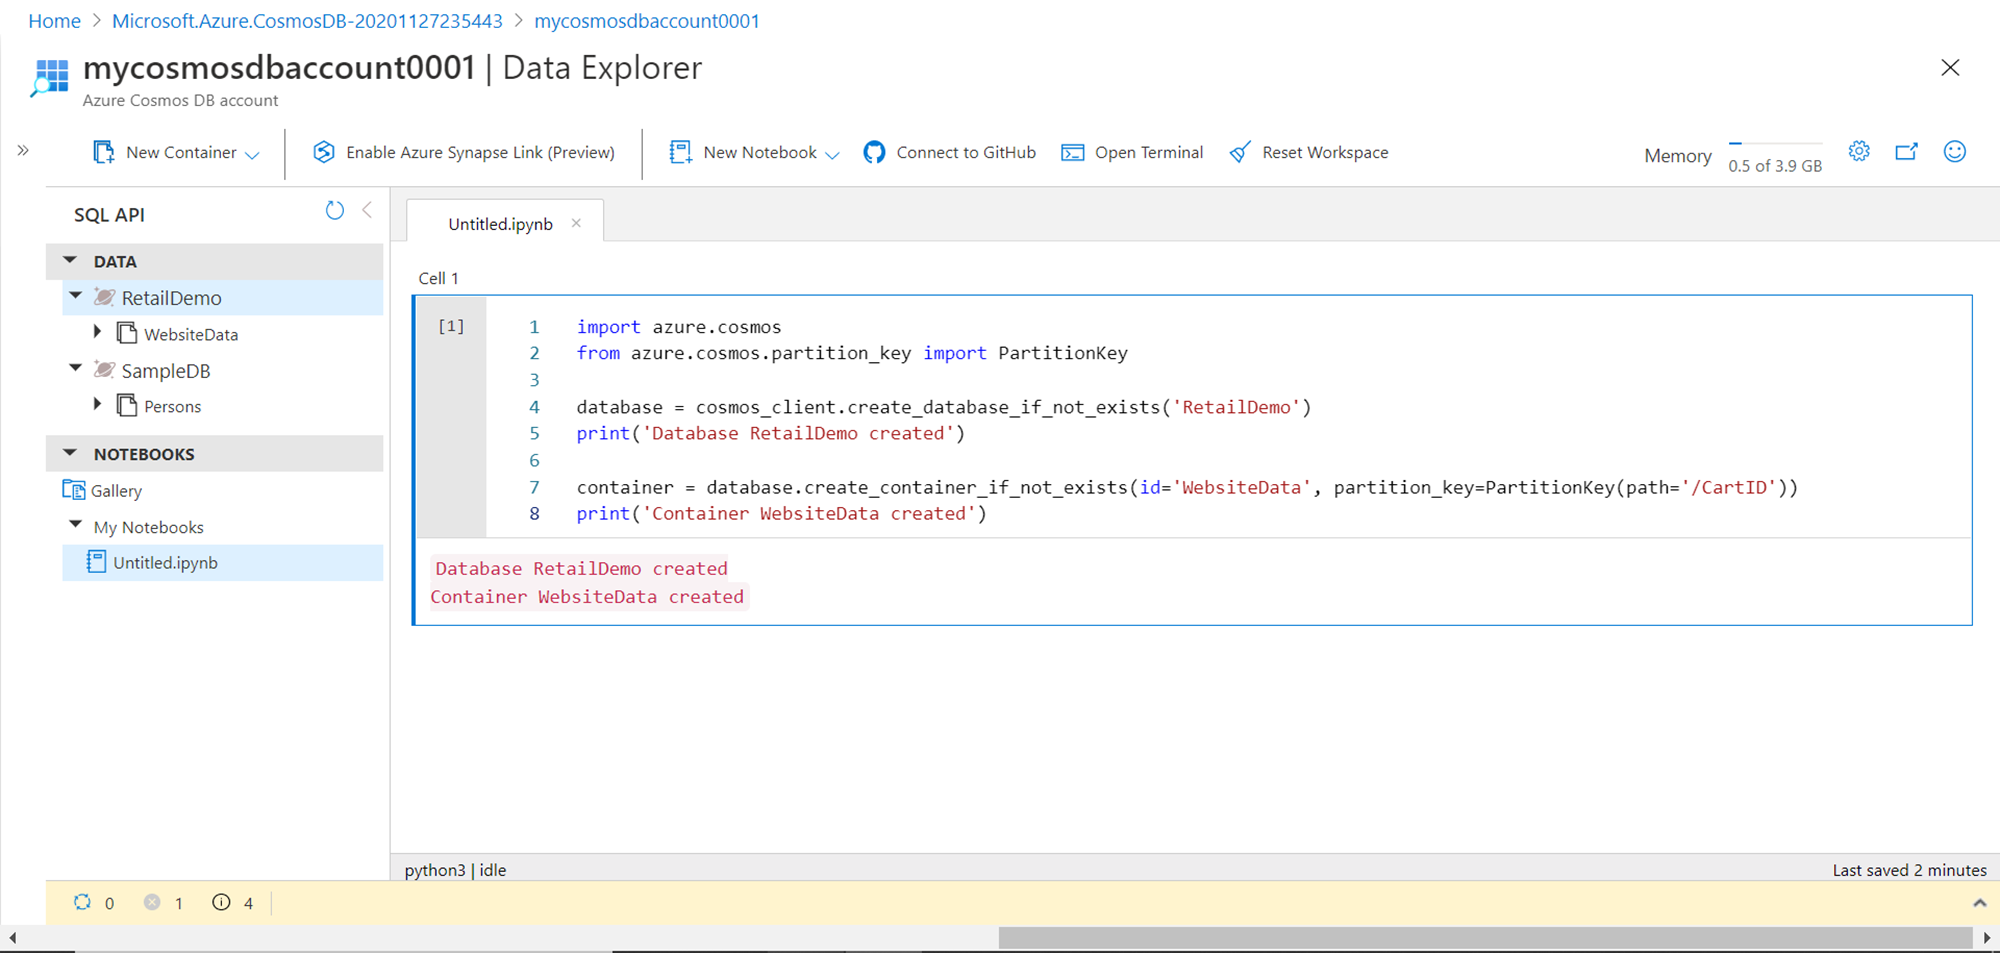The height and width of the screenshot is (953, 2000).
Task: Open the New Notebook dropdown arrow
Action: [x=832, y=155]
